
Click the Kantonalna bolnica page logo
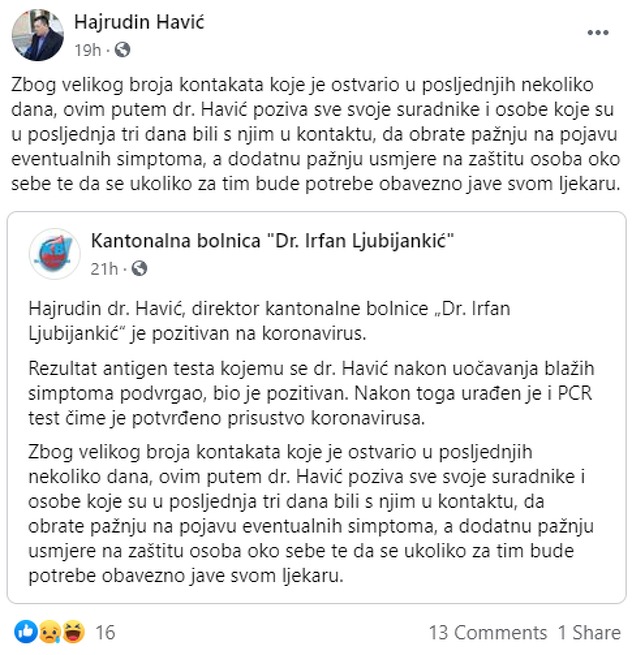click(54, 254)
